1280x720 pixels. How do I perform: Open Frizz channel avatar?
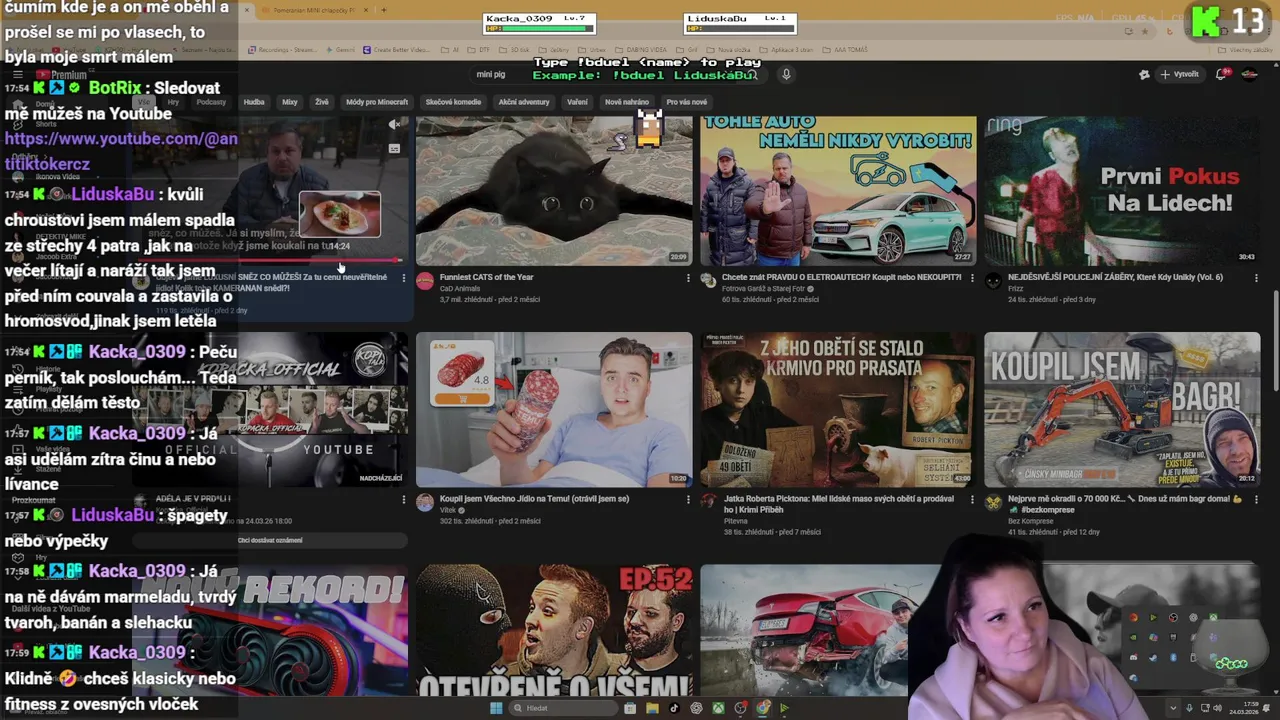pyautogui.click(x=993, y=281)
